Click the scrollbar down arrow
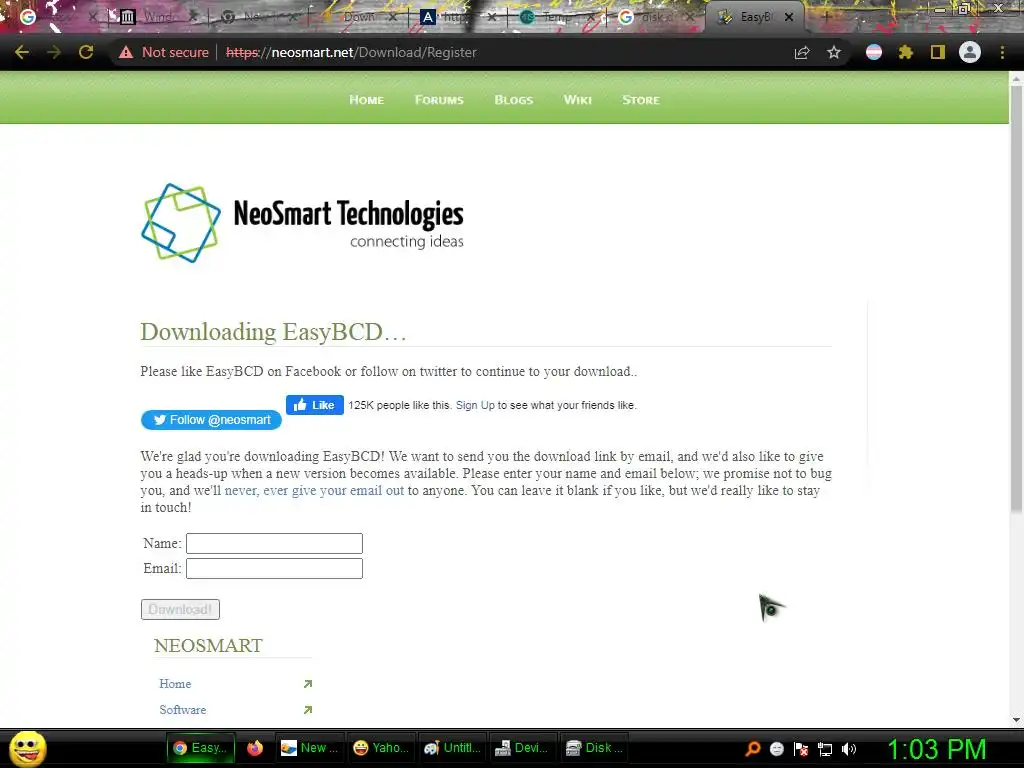Screen dimensions: 1024x768 pos(1016,720)
